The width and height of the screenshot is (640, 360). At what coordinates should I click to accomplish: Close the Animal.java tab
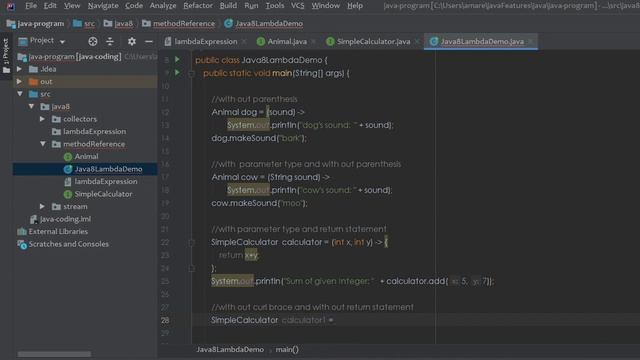(313, 42)
